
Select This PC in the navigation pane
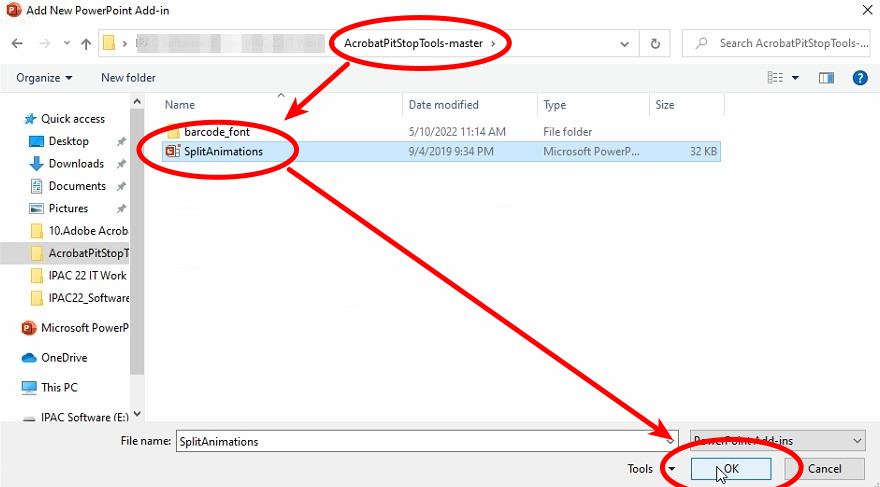59,387
